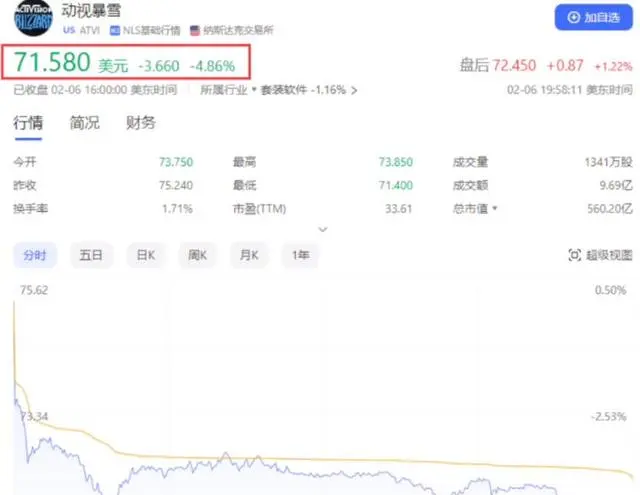
Task: Click current price 71.580
Action: 52,62
